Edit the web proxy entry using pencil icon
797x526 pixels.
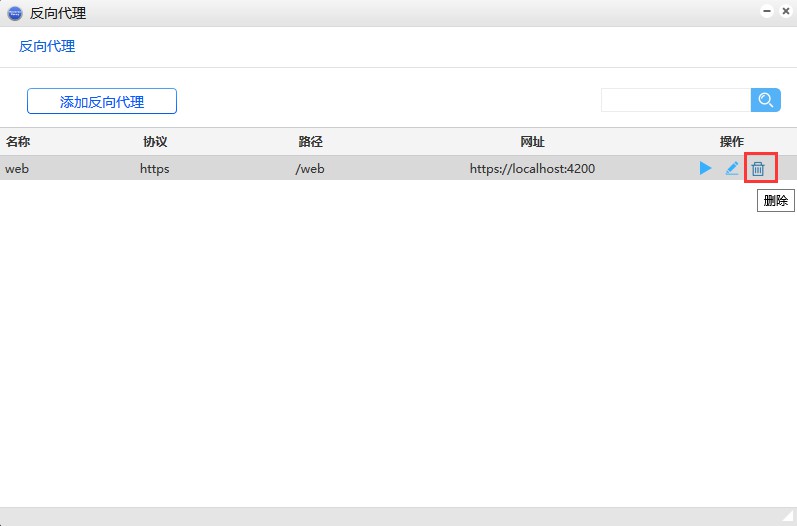point(732,168)
